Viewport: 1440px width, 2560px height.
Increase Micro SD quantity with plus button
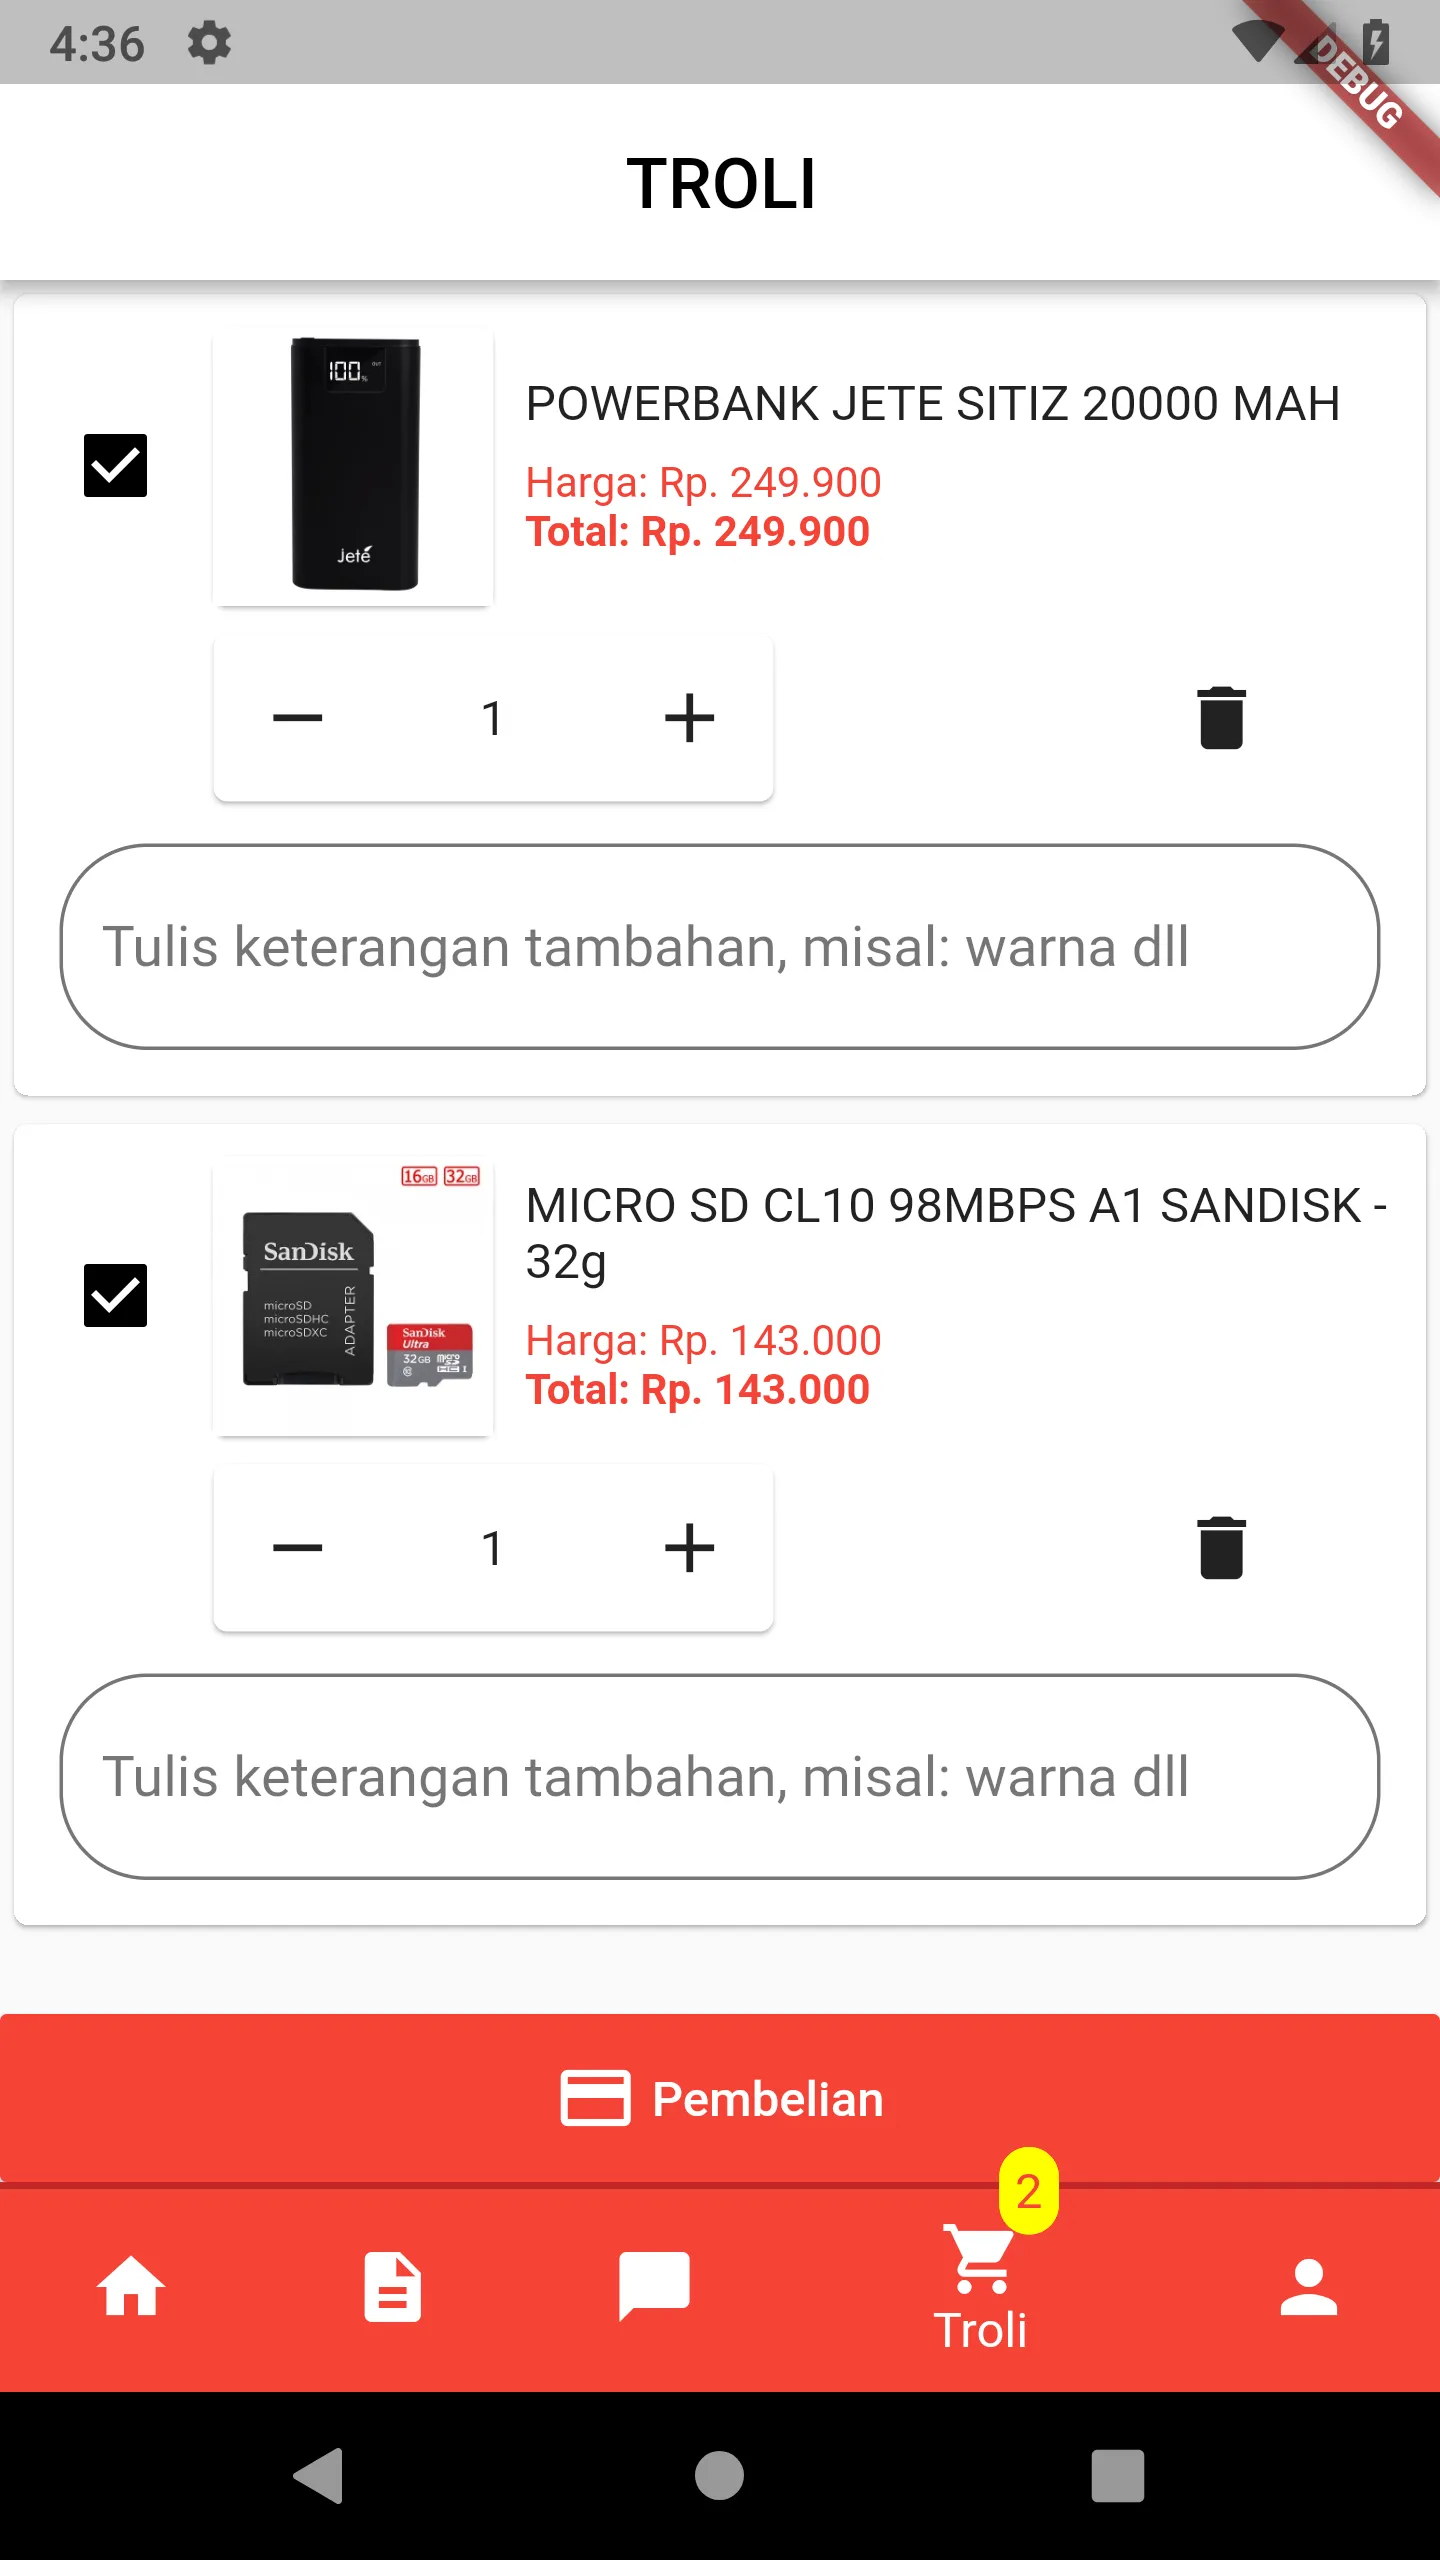pyautogui.click(x=689, y=1548)
